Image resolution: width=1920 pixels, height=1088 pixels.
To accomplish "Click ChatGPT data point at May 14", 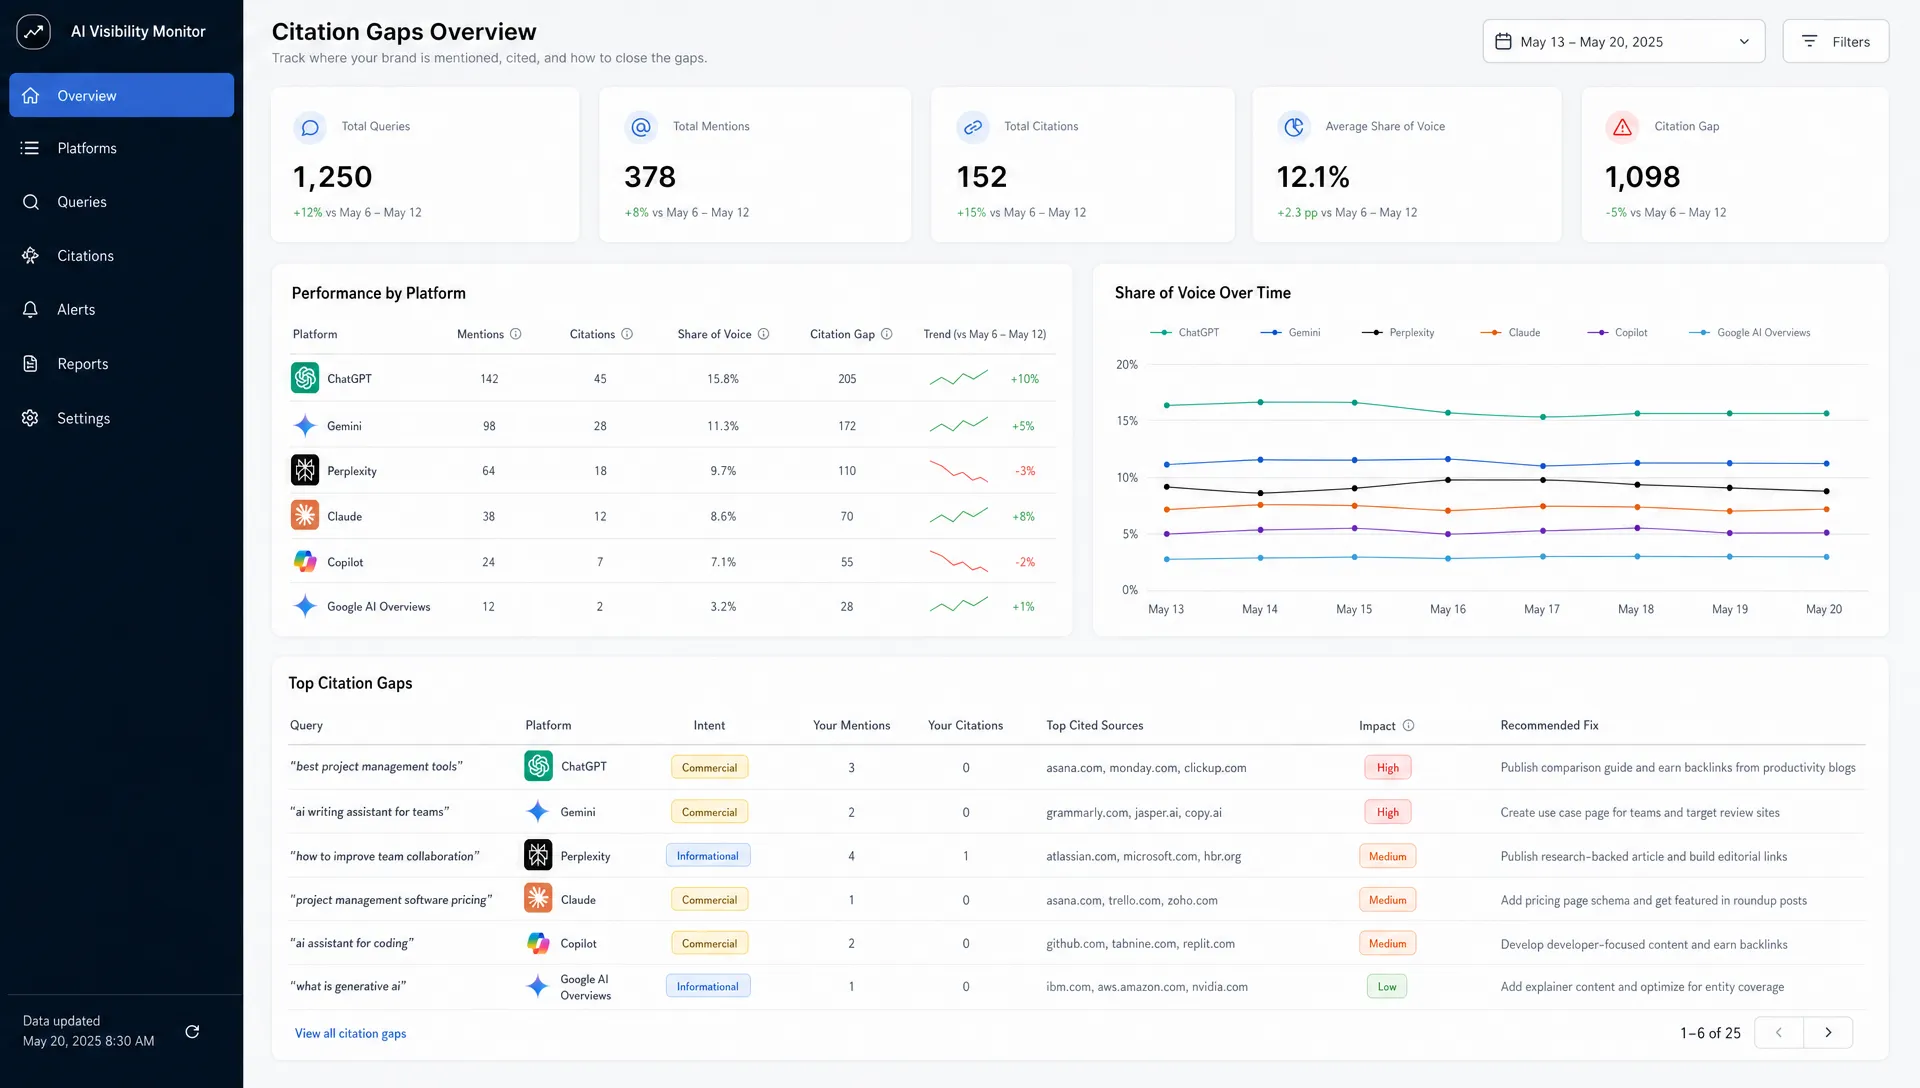I will pyautogui.click(x=1260, y=402).
